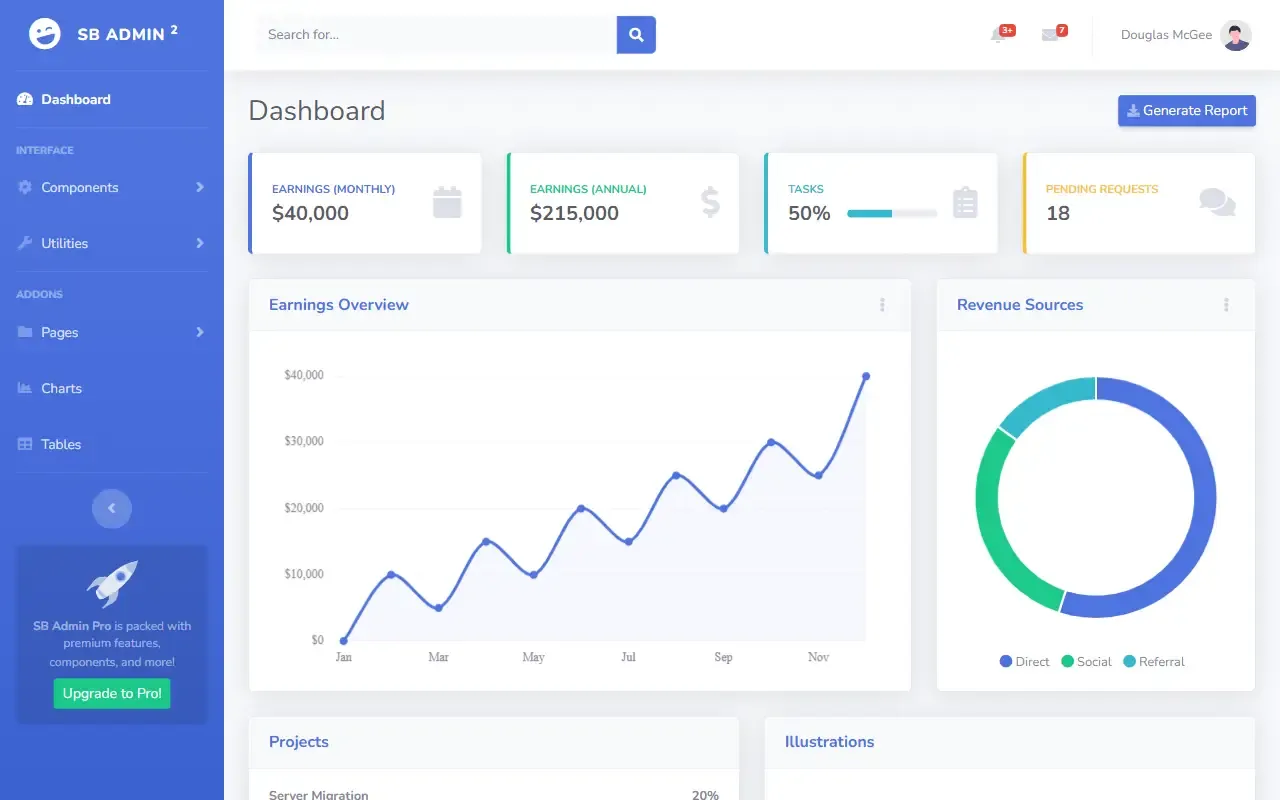This screenshot has width=1280, height=800.
Task: Click the clipboard icon on Tasks card
Action: tap(965, 202)
